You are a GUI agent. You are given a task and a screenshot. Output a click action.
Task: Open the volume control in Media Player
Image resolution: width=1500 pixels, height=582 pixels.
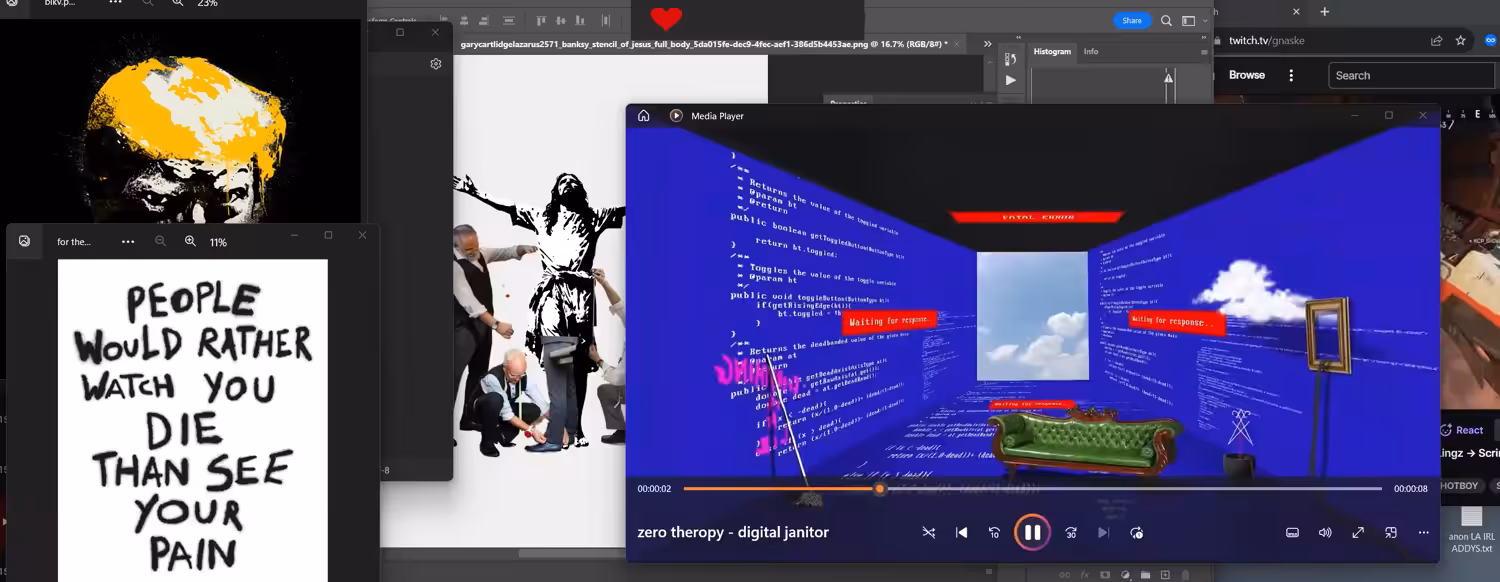1325,533
